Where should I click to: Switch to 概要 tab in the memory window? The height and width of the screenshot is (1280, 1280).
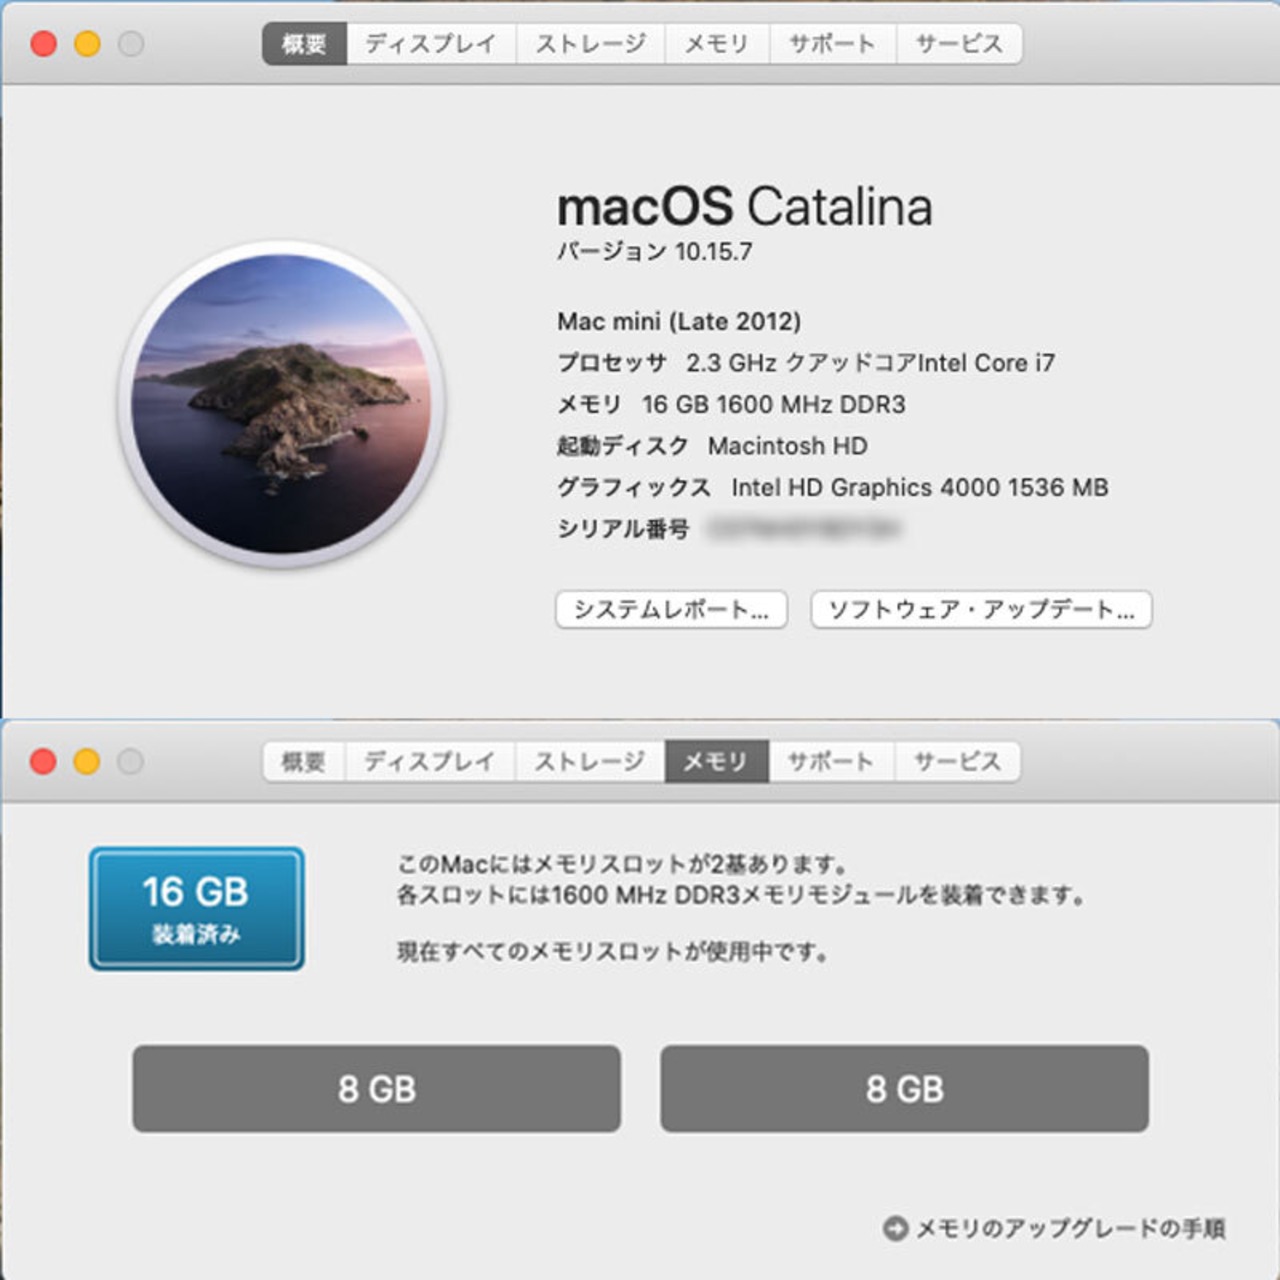(303, 762)
